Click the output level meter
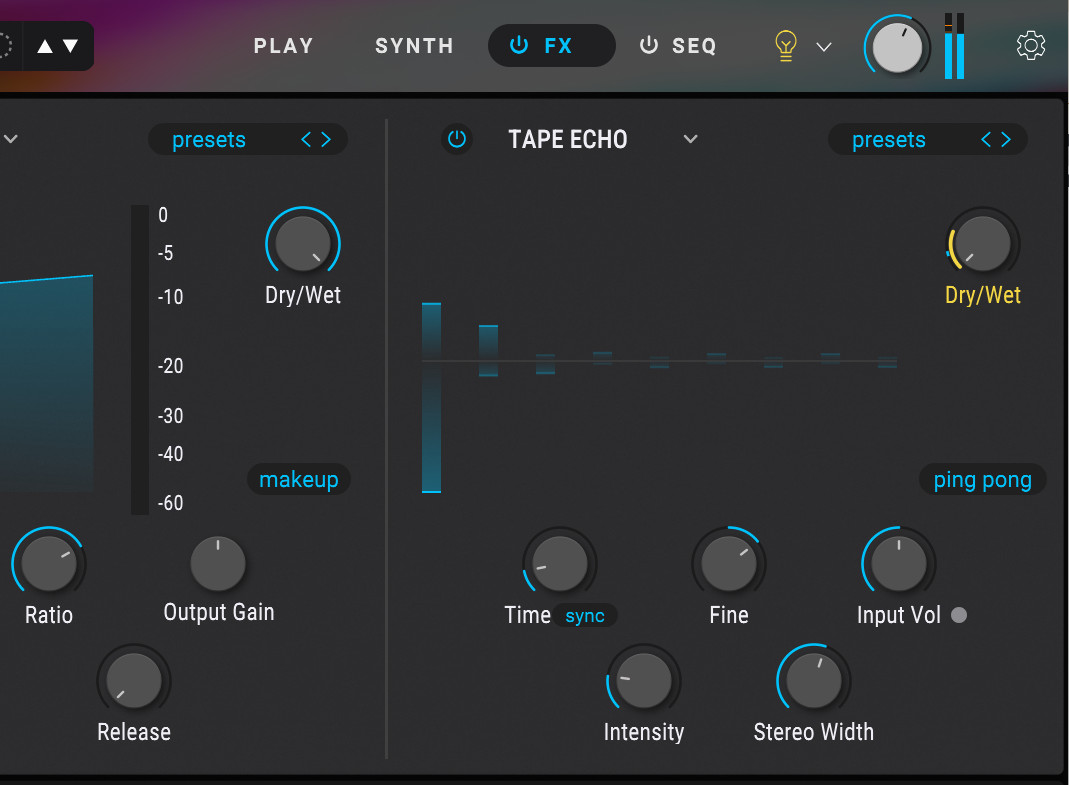This screenshot has height=785, width=1069. coord(954,46)
